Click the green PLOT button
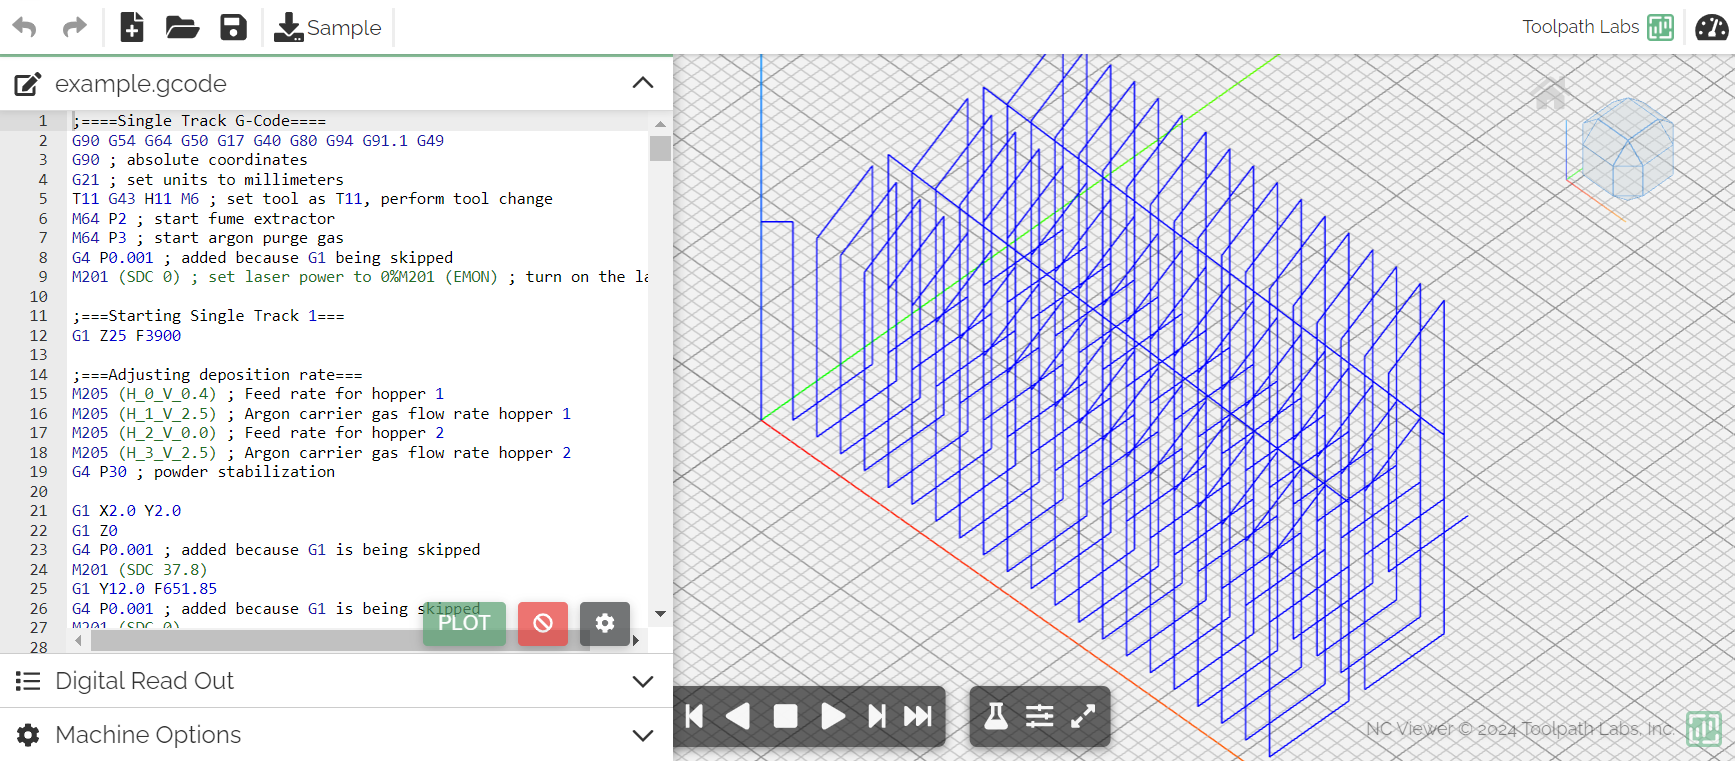The width and height of the screenshot is (1735, 761). (x=464, y=623)
